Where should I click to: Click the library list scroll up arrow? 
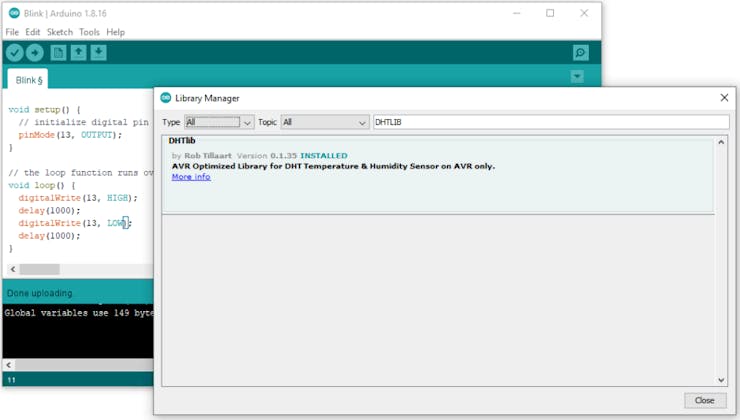click(x=721, y=142)
